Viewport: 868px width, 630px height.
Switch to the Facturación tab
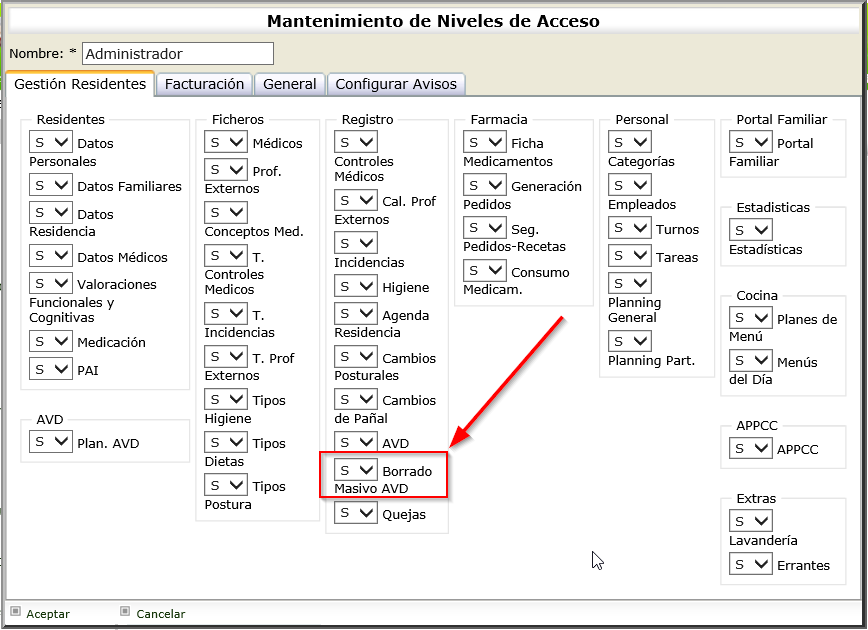(x=204, y=84)
